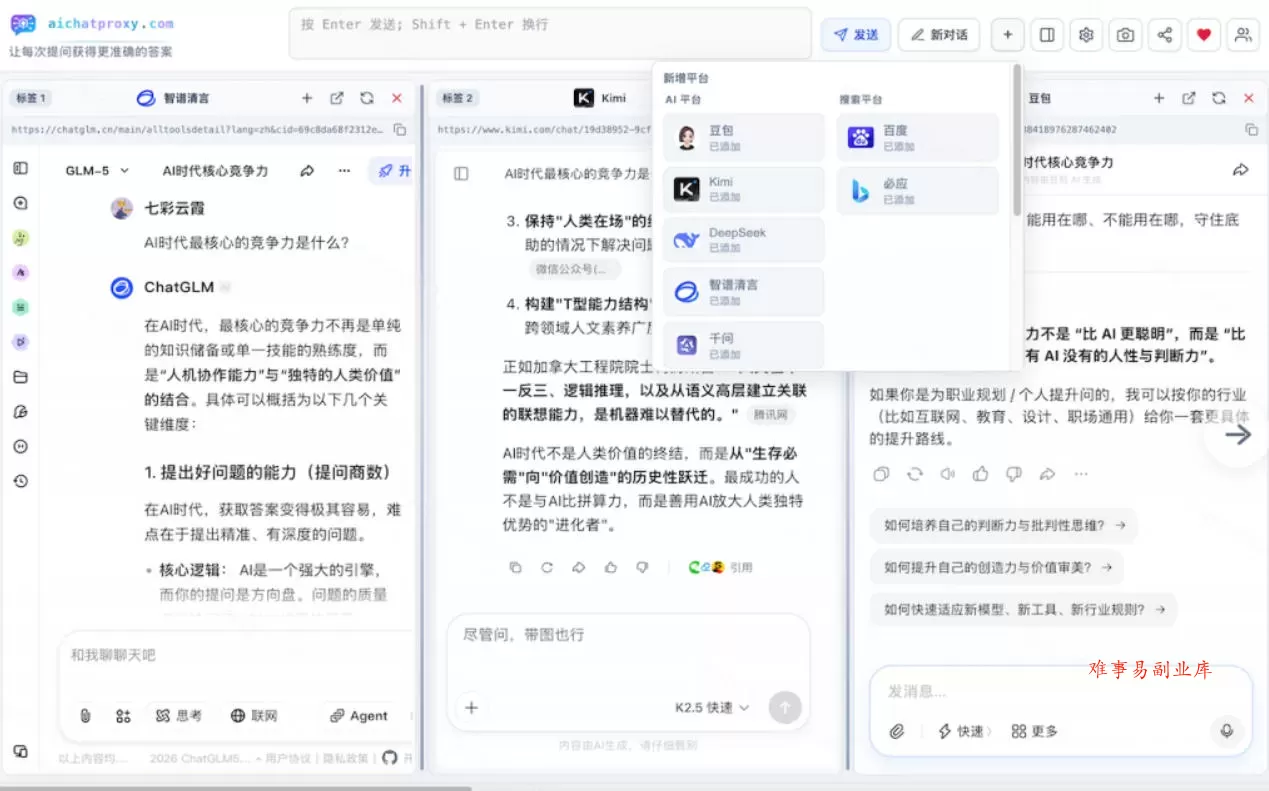Click Kimi's round send arrow button
The image size is (1269, 791).
(x=785, y=707)
